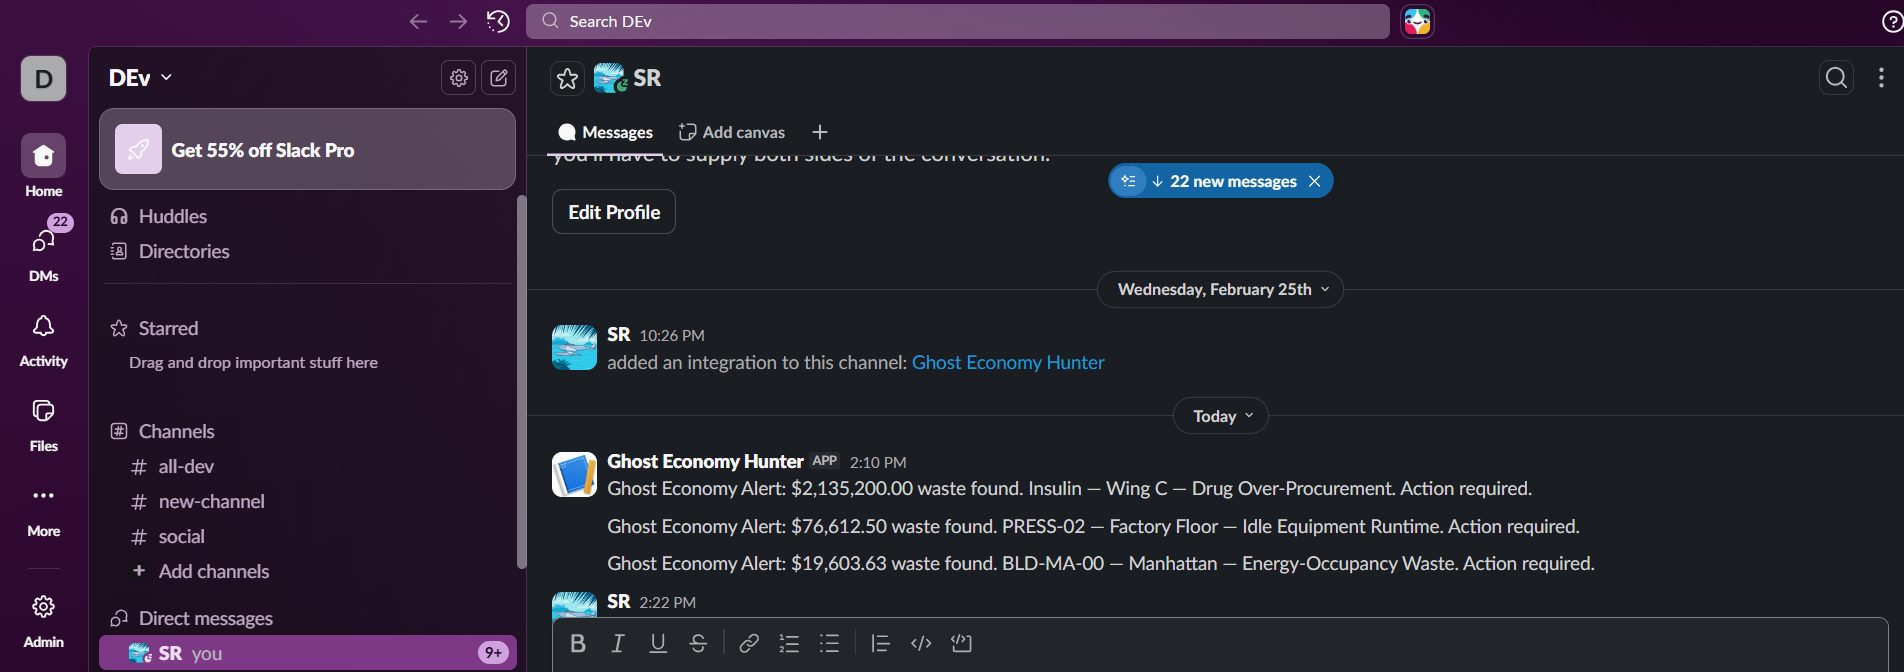Toggle inline code formatting
Viewport: 1904px width, 672px height.
click(921, 643)
